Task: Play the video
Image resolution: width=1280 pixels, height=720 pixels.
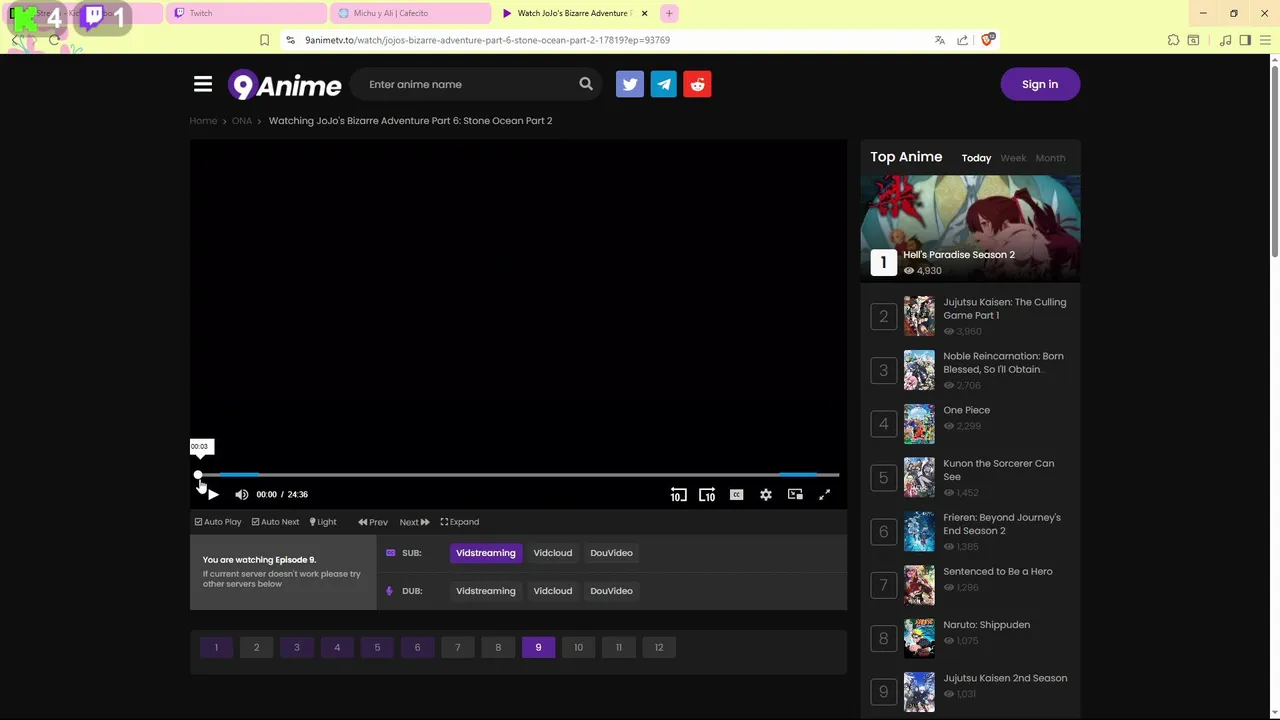Action: pyautogui.click(x=212, y=494)
